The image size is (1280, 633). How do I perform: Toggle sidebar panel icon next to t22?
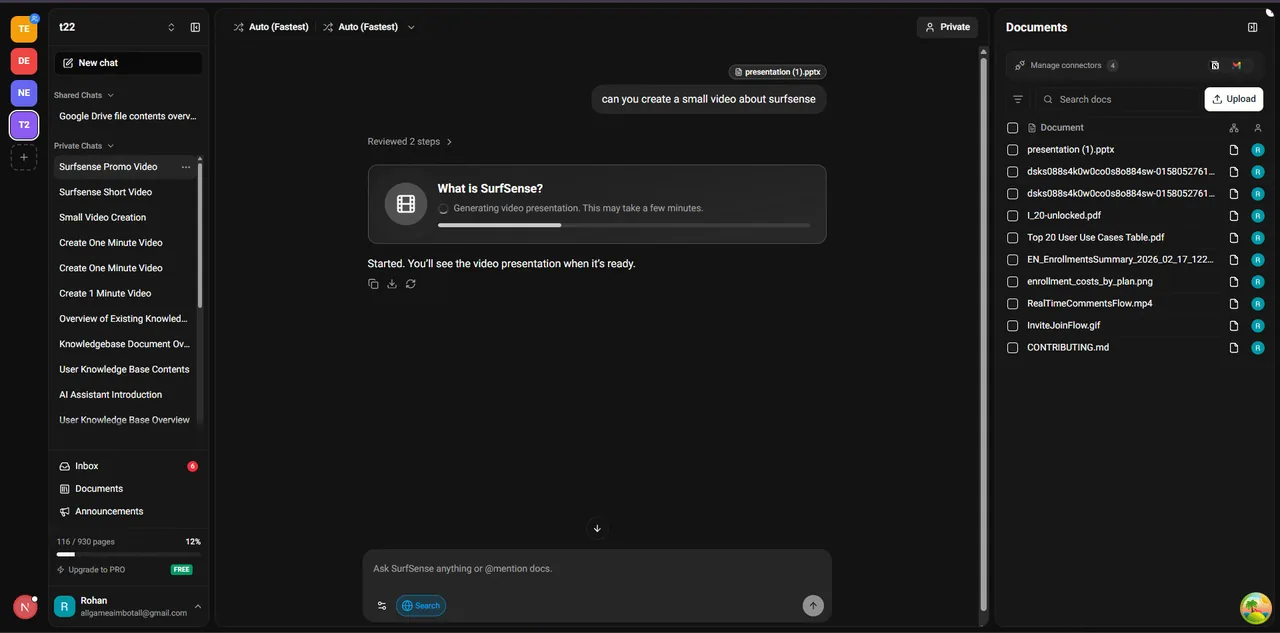coord(195,27)
